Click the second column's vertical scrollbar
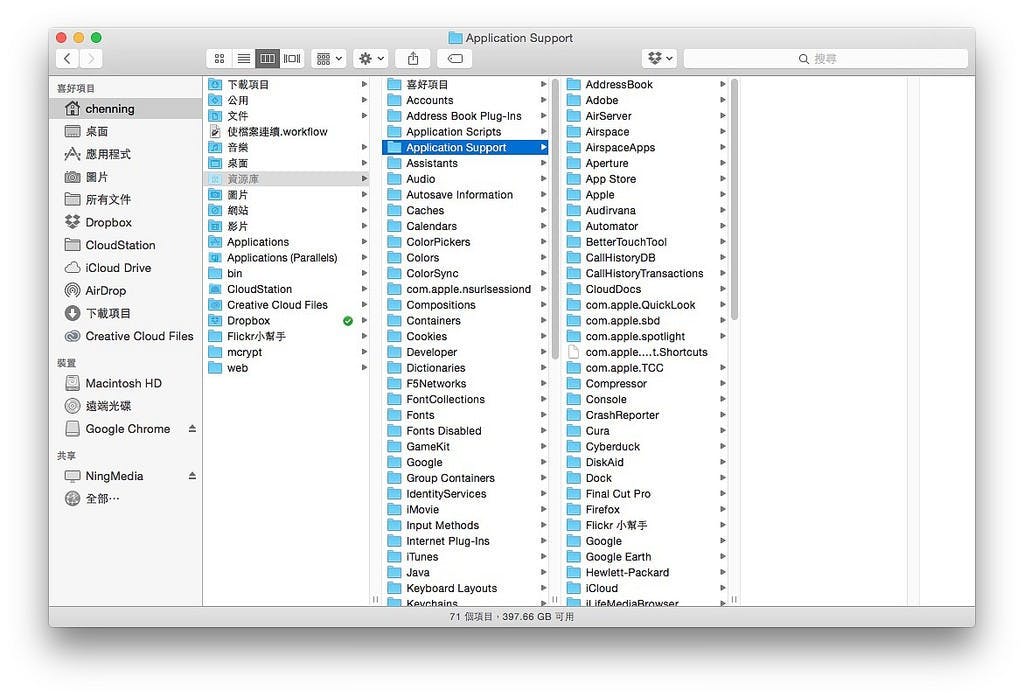Image resolution: width=1024 pixels, height=697 pixels. coord(555,219)
